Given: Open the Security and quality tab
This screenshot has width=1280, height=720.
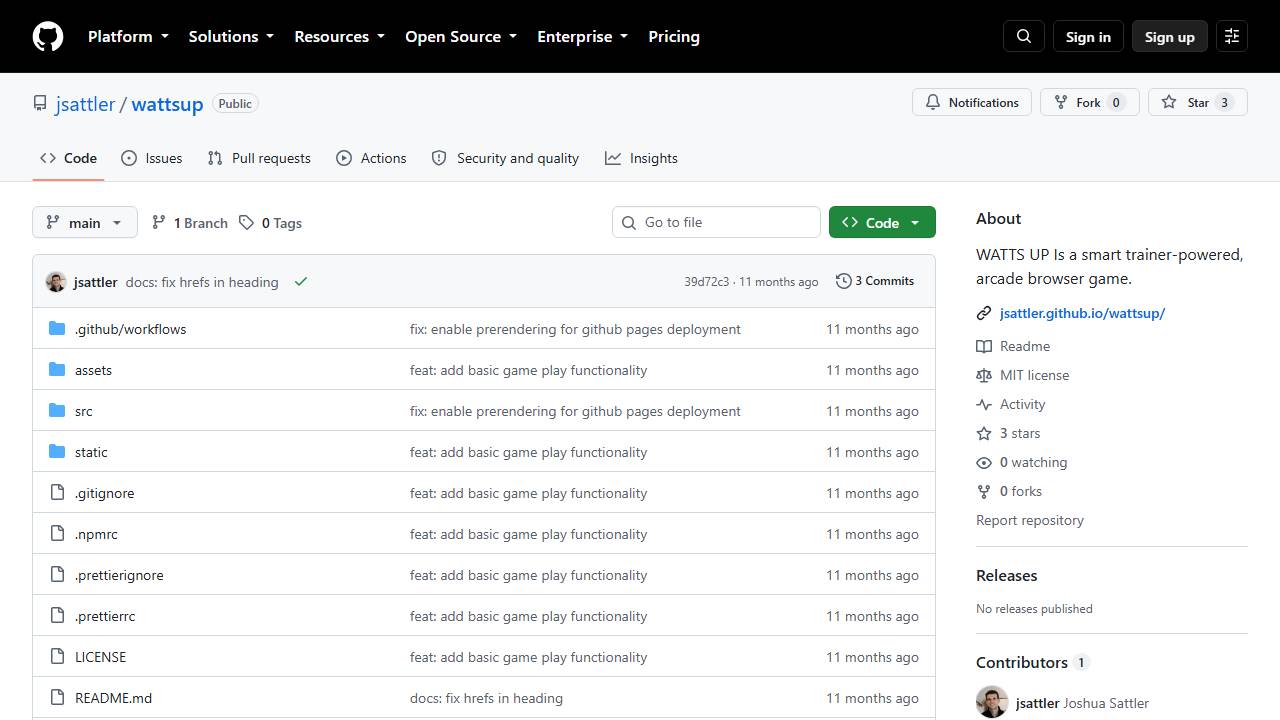Looking at the screenshot, I should point(505,158).
